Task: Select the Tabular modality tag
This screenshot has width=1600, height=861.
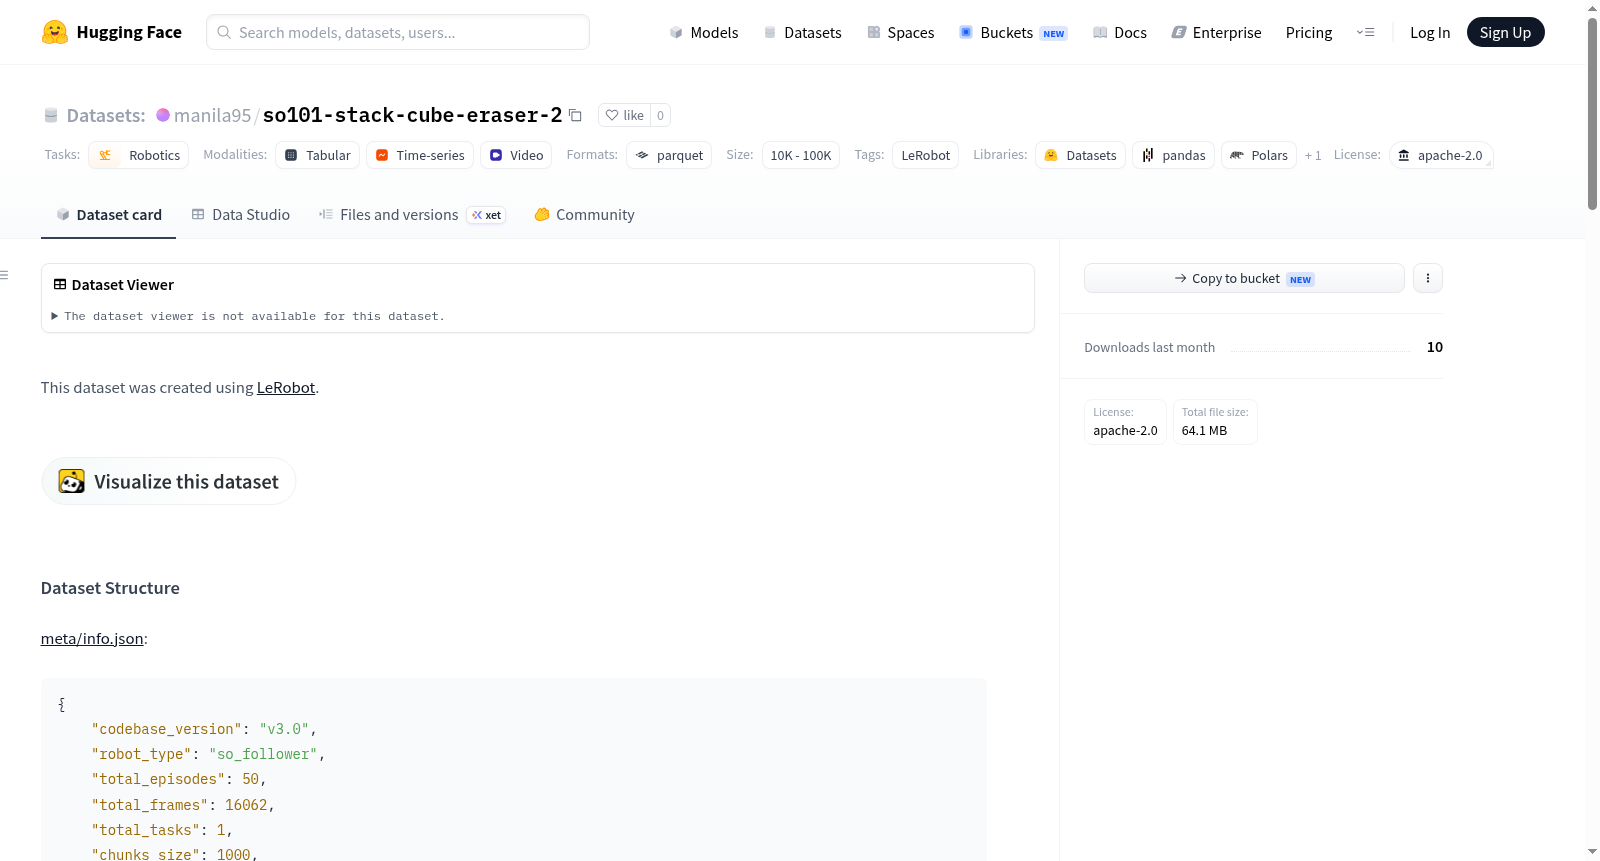Action: pyautogui.click(x=318, y=155)
